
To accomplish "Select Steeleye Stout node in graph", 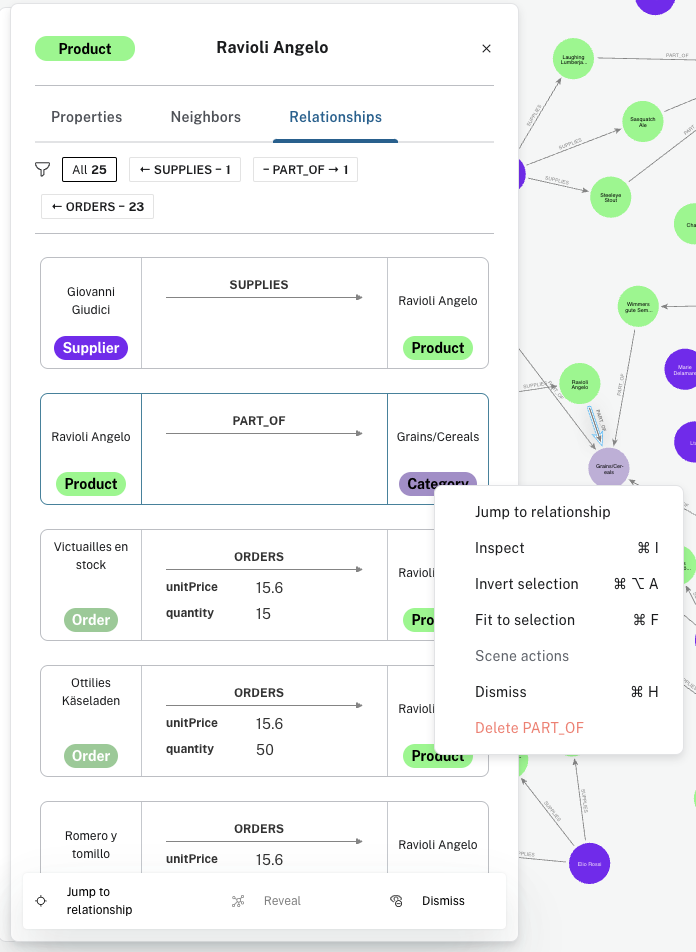I will click(x=610, y=197).
